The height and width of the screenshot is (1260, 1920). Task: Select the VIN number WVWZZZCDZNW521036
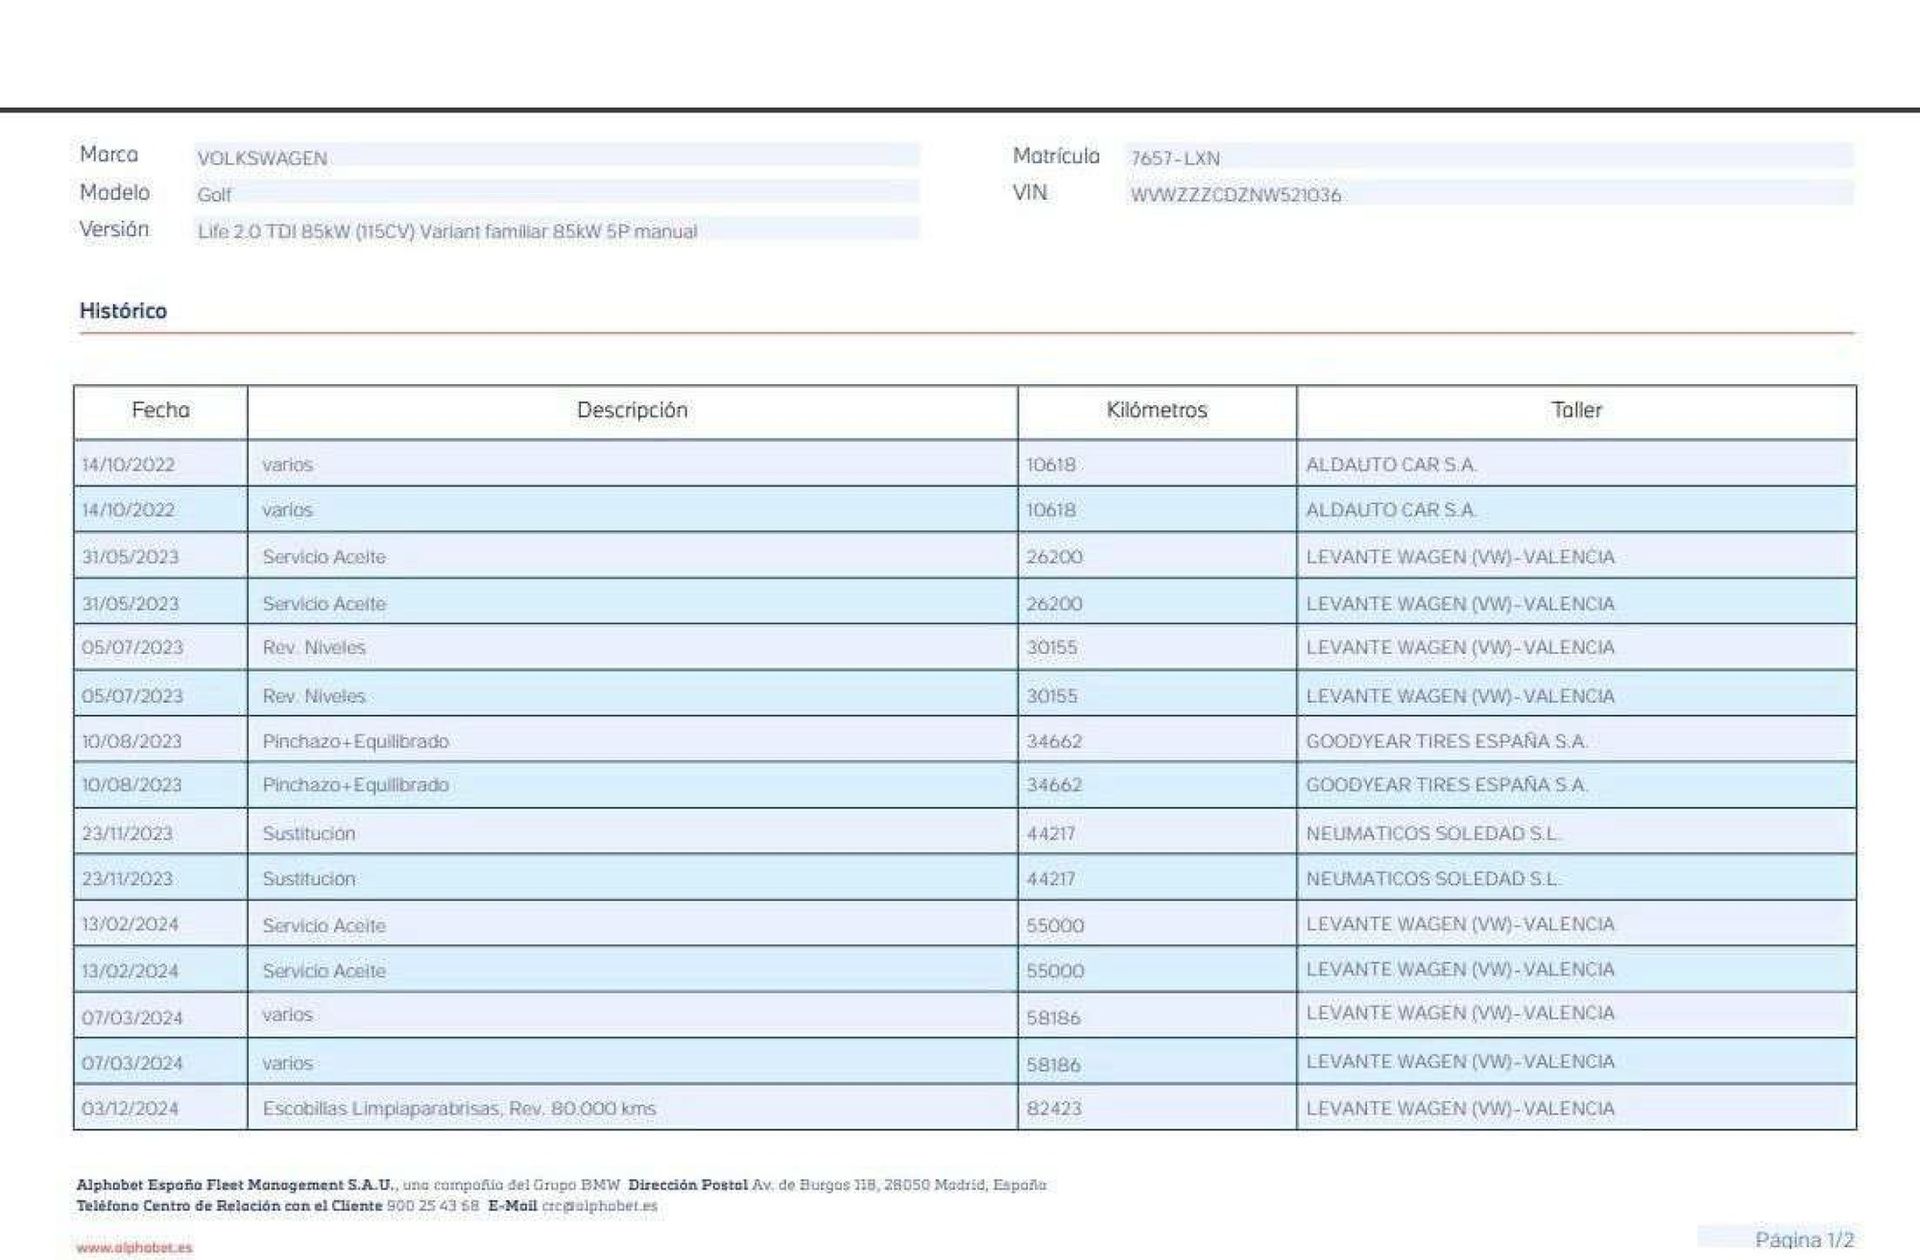pyautogui.click(x=1236, y=195)
